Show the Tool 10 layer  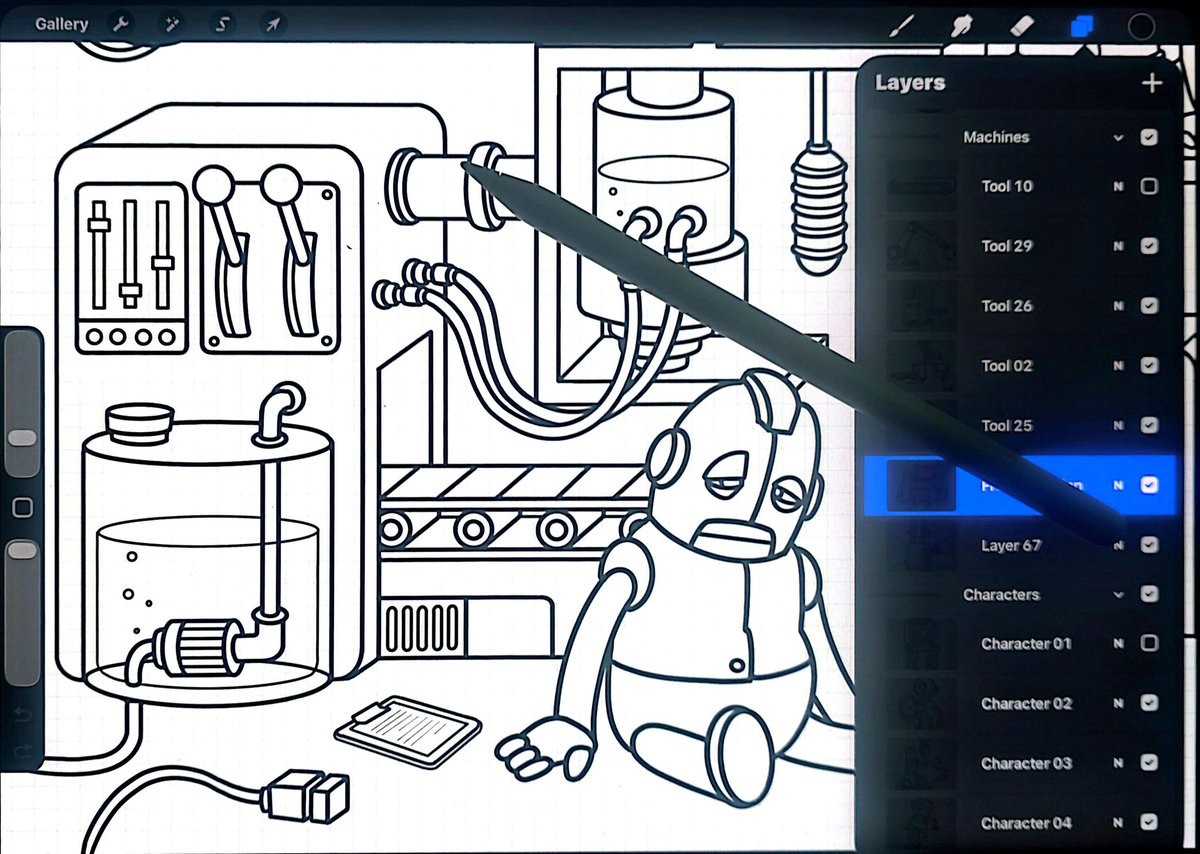[x=1149, y=186]
